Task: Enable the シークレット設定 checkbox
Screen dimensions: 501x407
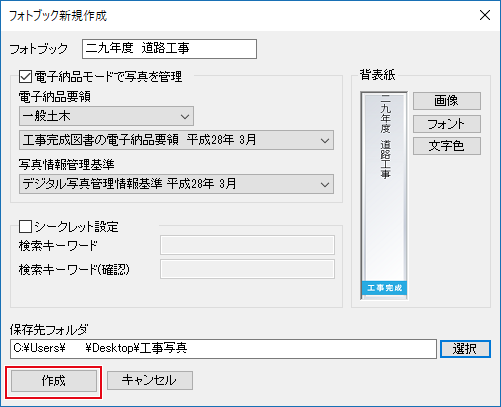Action: [x=25, y=226]
